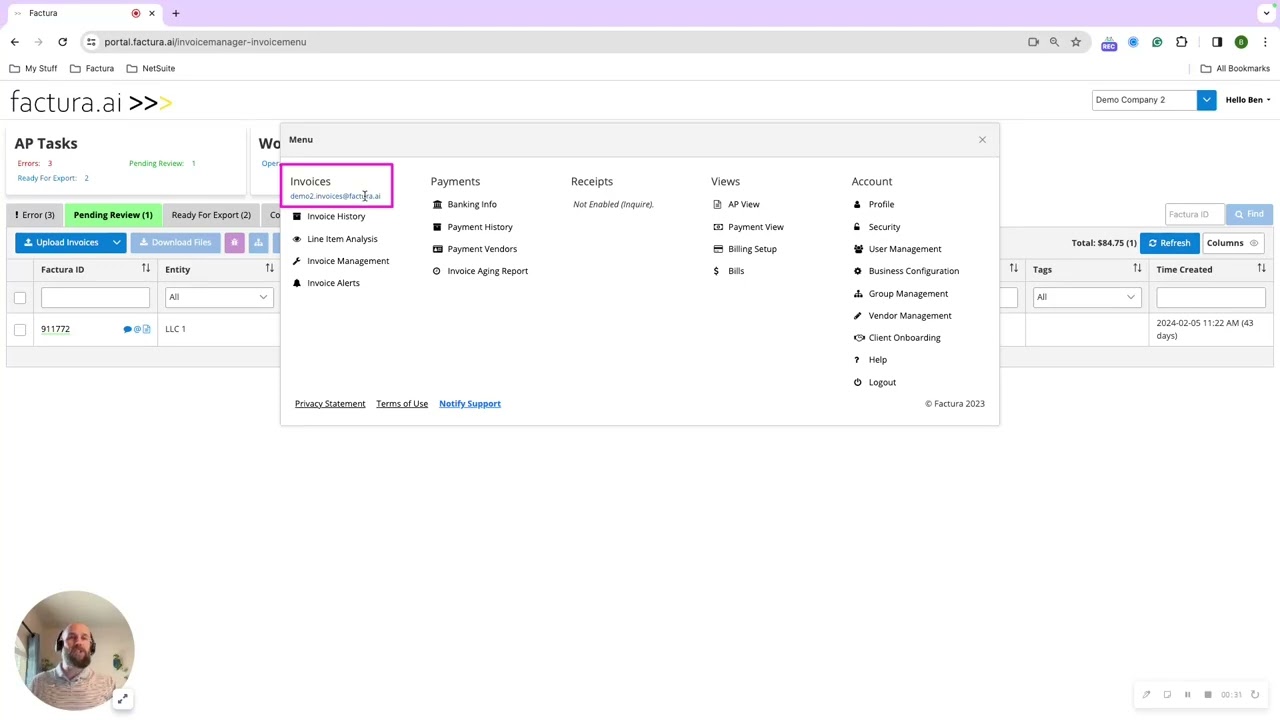1280x720 pixels.
Task: Click the Payment View icon
Action: 717,227
